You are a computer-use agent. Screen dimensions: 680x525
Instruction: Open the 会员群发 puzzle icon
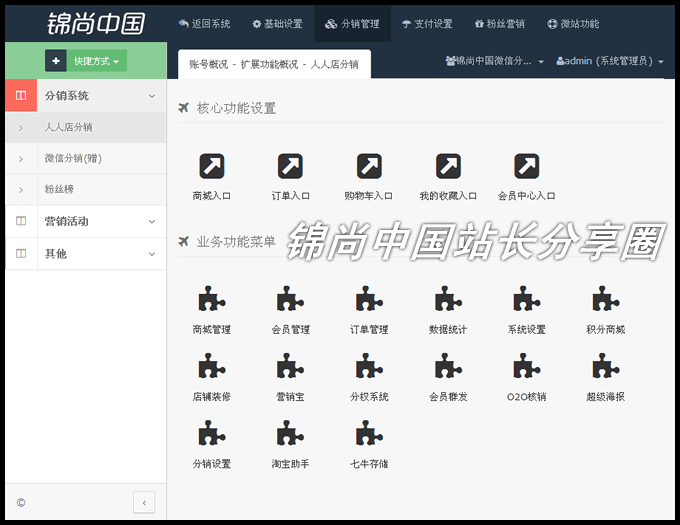tap(448, 366)
